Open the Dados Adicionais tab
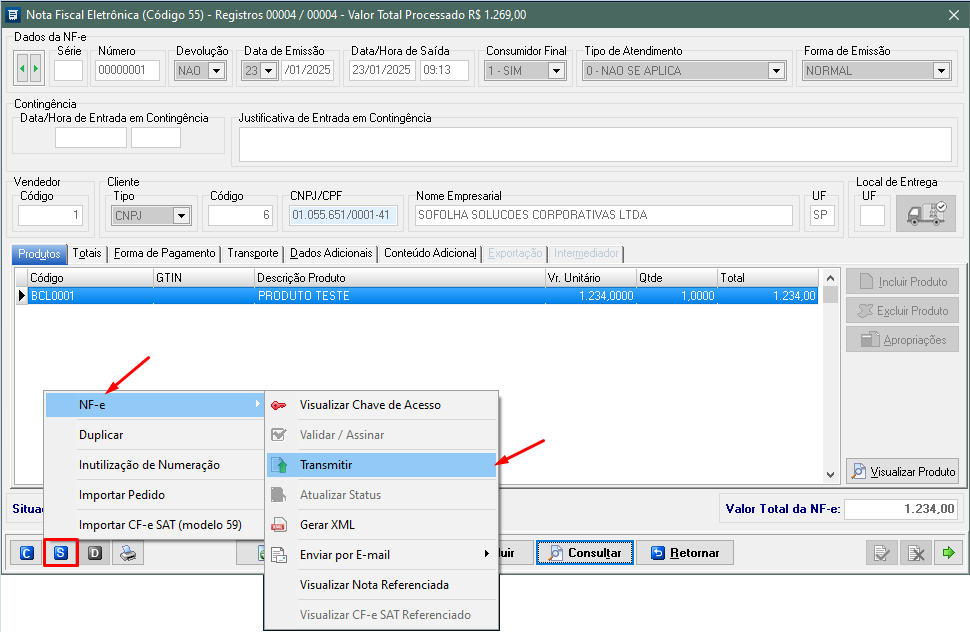 tap(330, 253)
